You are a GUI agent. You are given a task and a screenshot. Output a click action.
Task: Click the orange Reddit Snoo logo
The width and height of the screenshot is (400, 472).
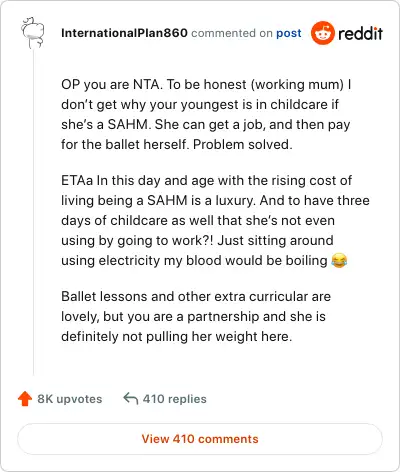pos(322,33)
